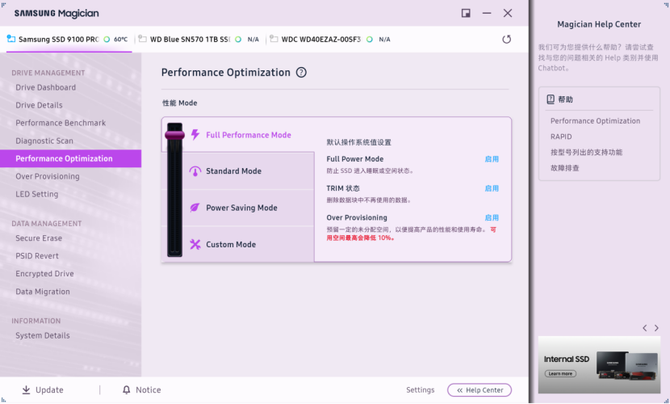Open LED Setting page

(37, 194)
